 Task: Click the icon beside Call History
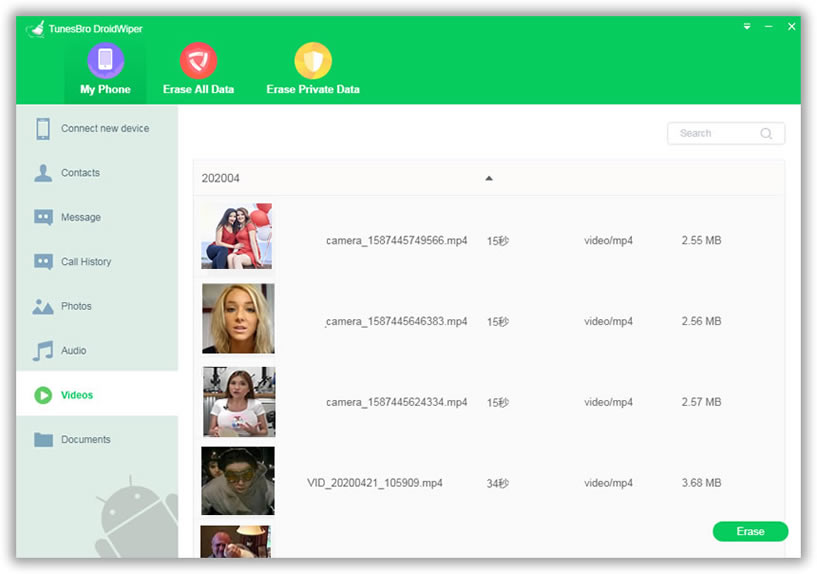(43, 261)
